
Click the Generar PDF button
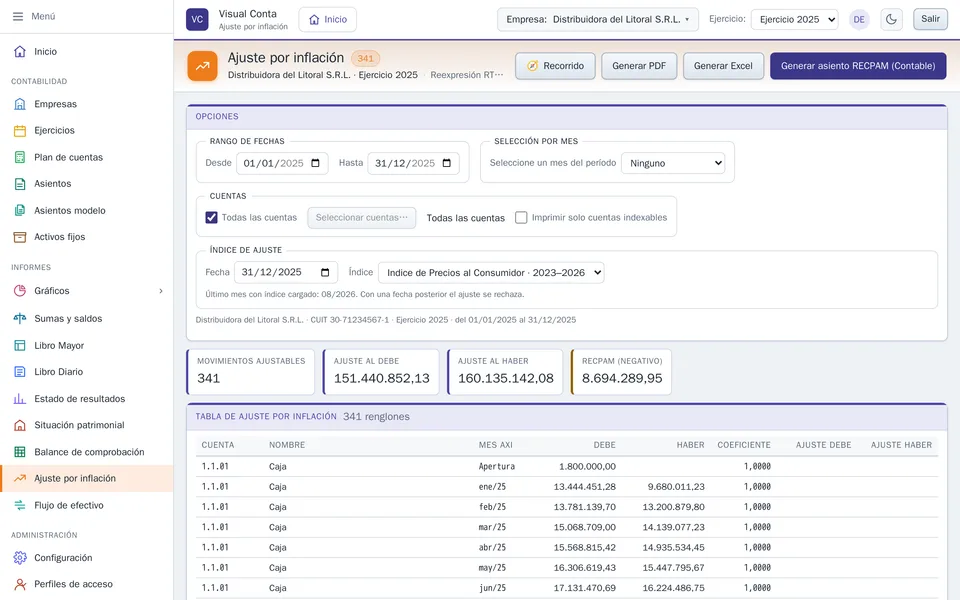pos(639,66)
